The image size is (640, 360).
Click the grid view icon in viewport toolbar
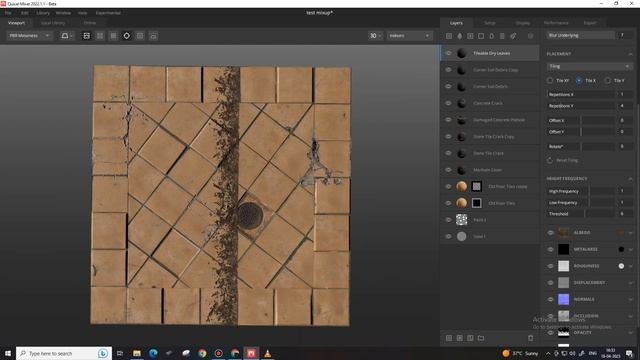[x=113, y=36]
